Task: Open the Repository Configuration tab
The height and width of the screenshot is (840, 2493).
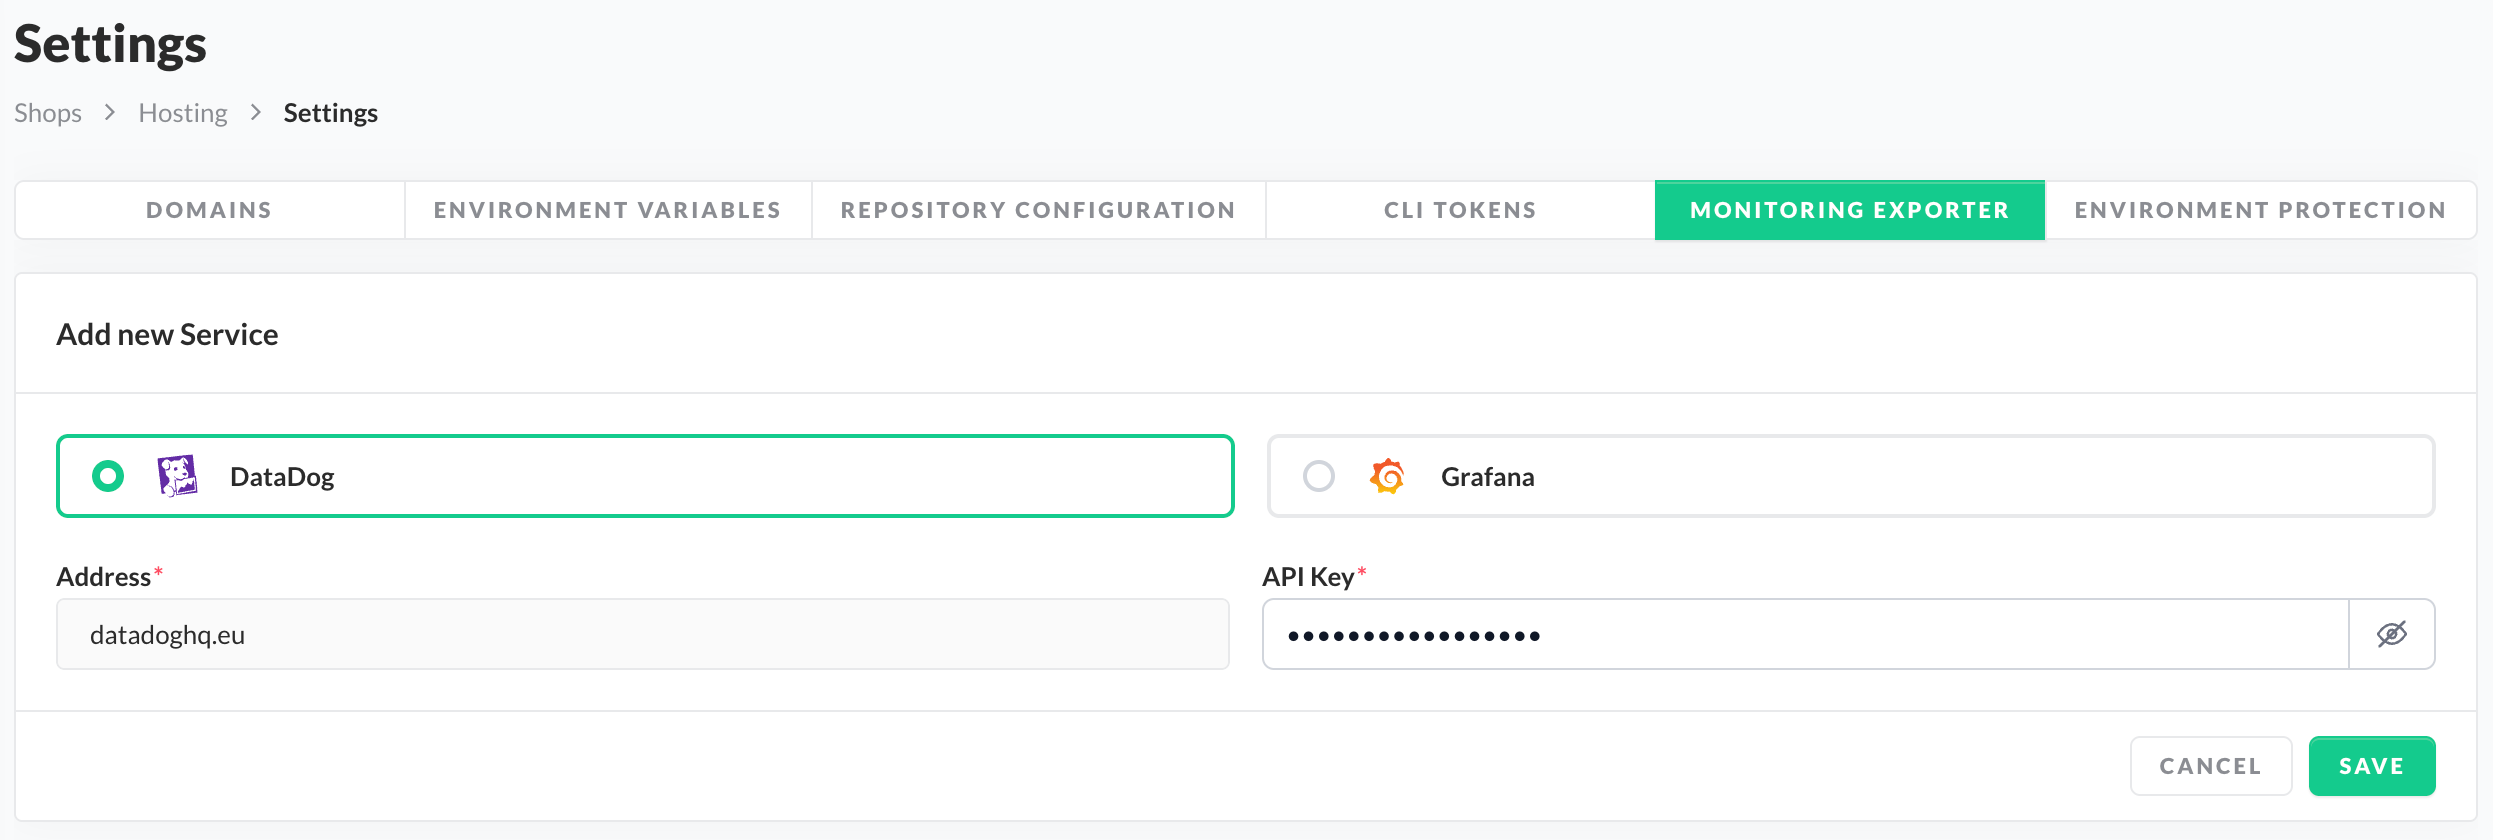Action: pyautogui.click(x=1038, y=210)
